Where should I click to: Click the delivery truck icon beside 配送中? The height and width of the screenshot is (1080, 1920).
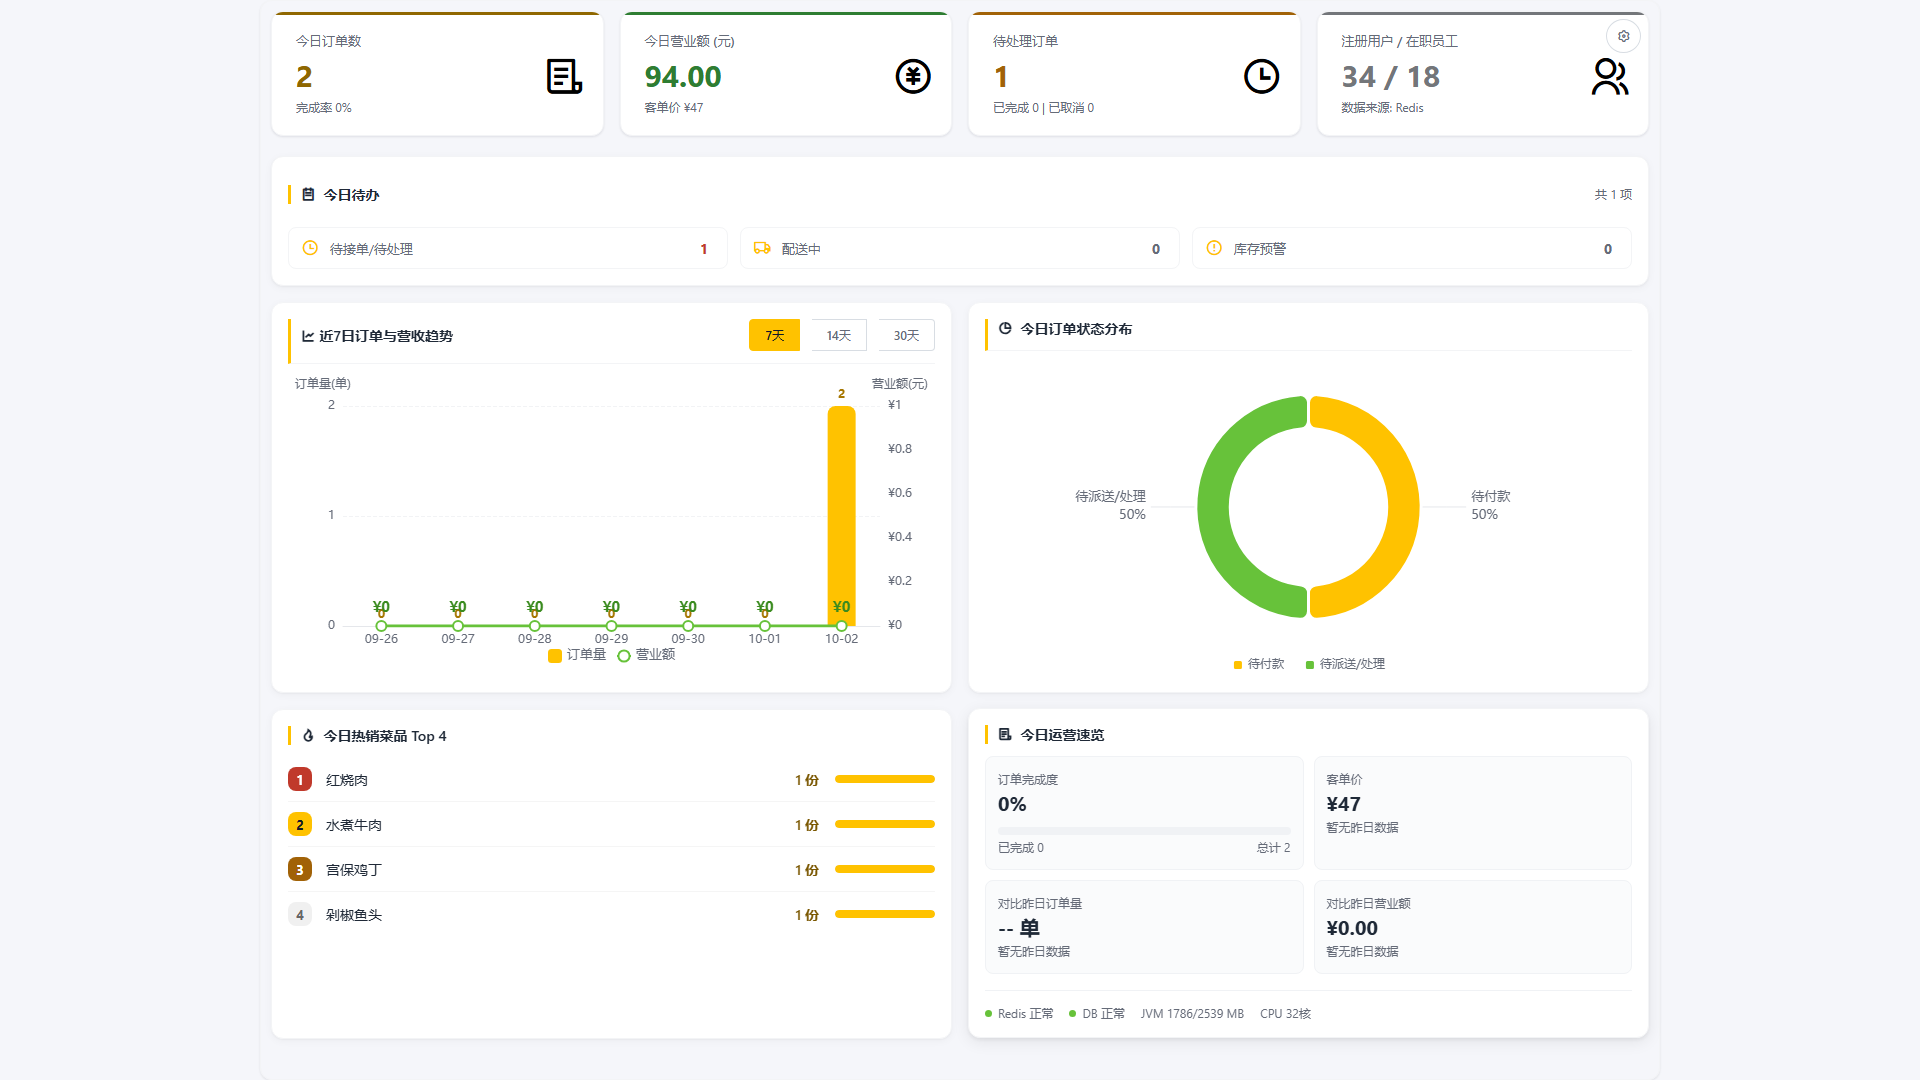tap(762, 248)
